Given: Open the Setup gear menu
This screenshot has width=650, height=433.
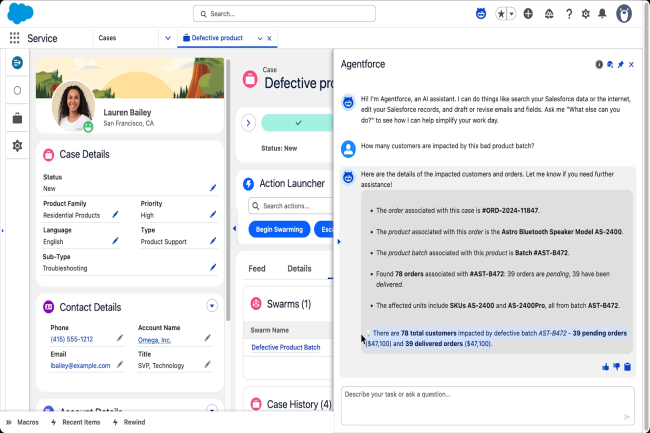Looking at the screenshot, I should point(586,14).
